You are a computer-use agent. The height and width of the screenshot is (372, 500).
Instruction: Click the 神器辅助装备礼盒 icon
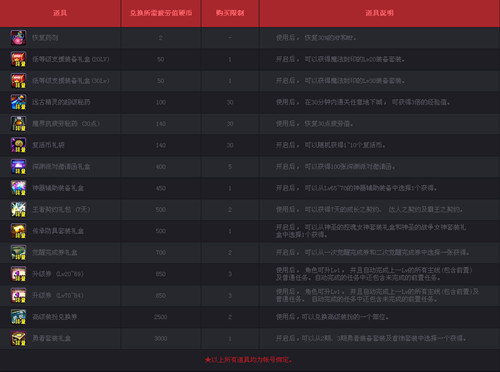18,188
